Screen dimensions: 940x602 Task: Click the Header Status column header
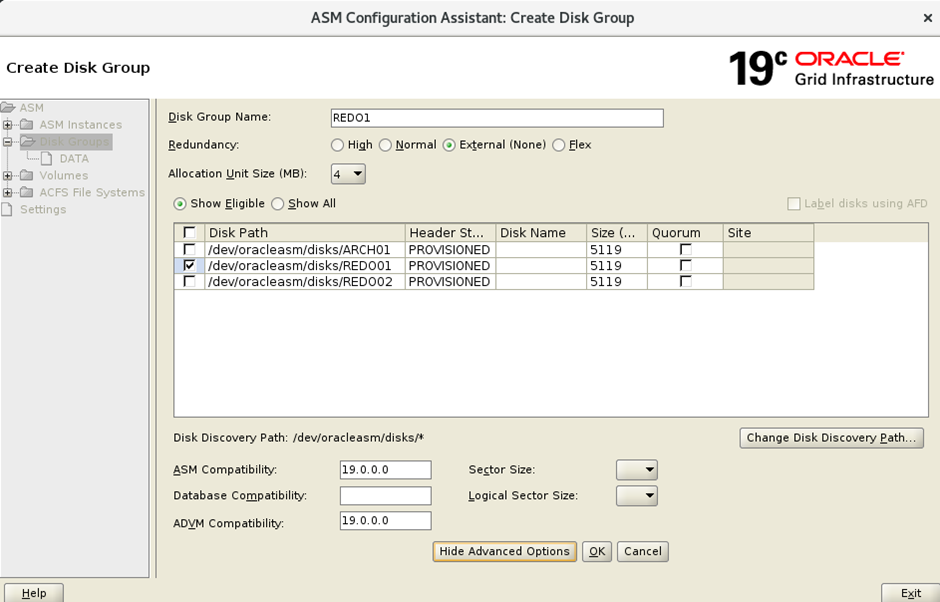pyautogui.click(x=450, y=233)
